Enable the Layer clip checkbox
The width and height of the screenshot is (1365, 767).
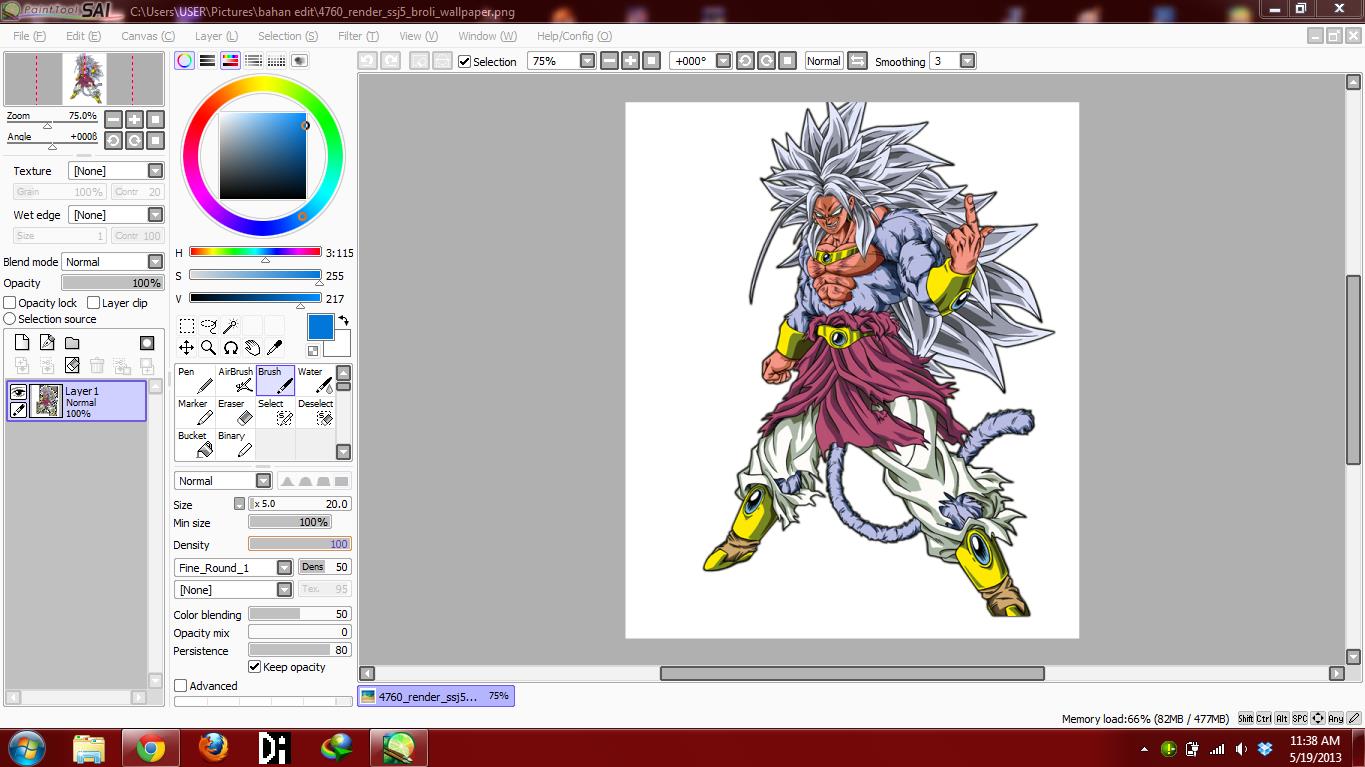(x=93, y=303)
